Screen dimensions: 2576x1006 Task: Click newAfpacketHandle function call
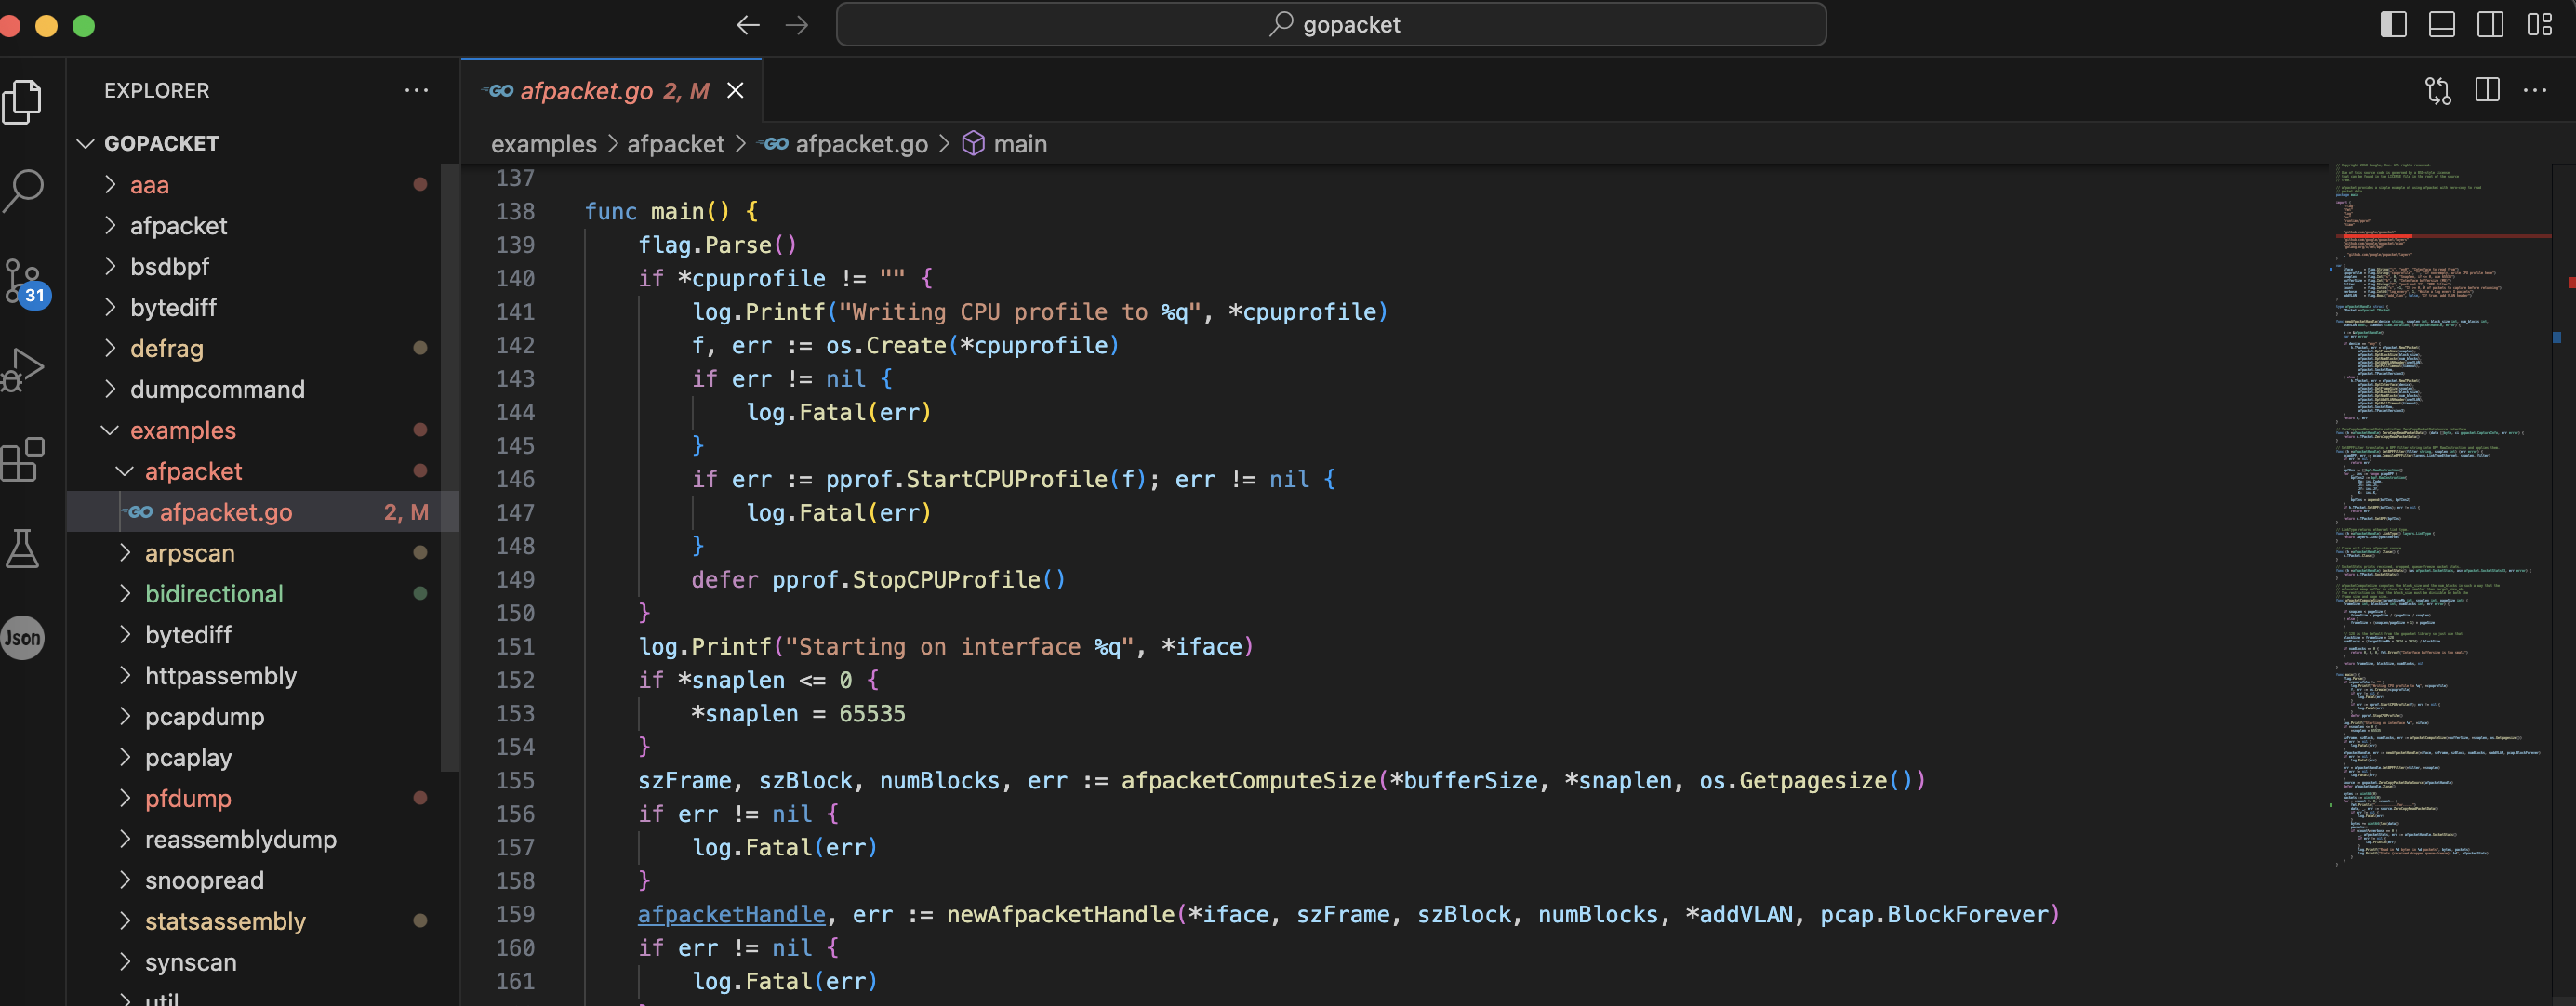click(1060, 915)
